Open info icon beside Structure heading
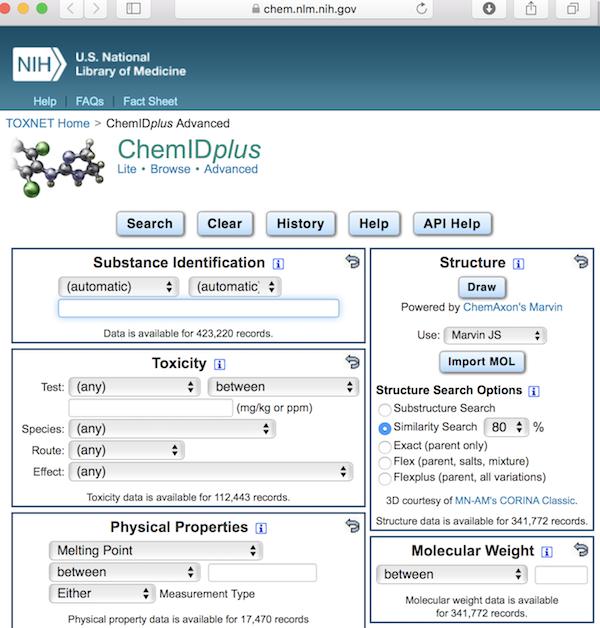600x628 pixels. (x=519, y=264)
